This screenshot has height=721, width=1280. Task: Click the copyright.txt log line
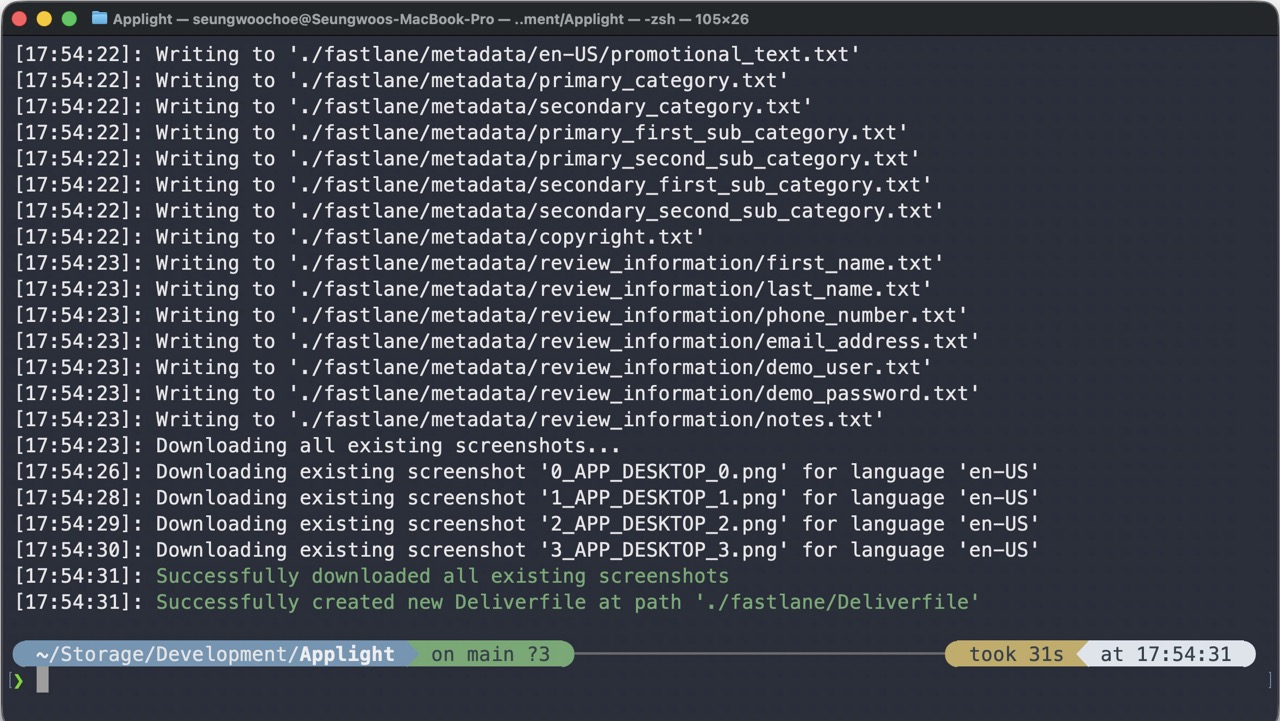359,237
